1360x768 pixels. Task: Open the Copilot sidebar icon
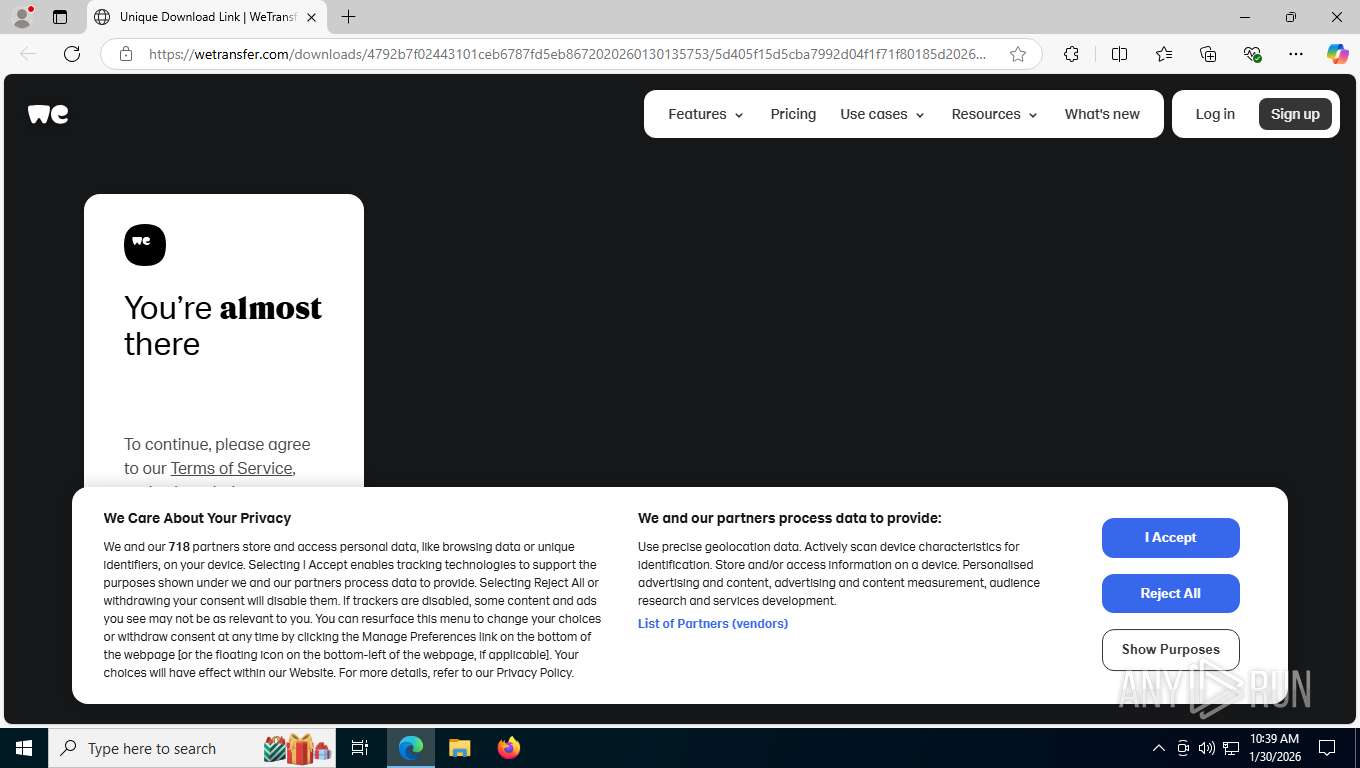click(x=1338, y=54)
